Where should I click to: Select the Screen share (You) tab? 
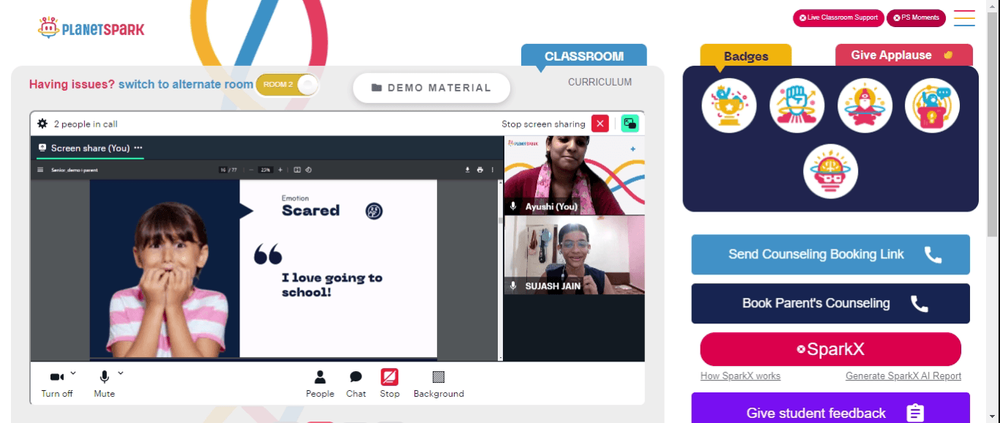click(x=90, y=148)
